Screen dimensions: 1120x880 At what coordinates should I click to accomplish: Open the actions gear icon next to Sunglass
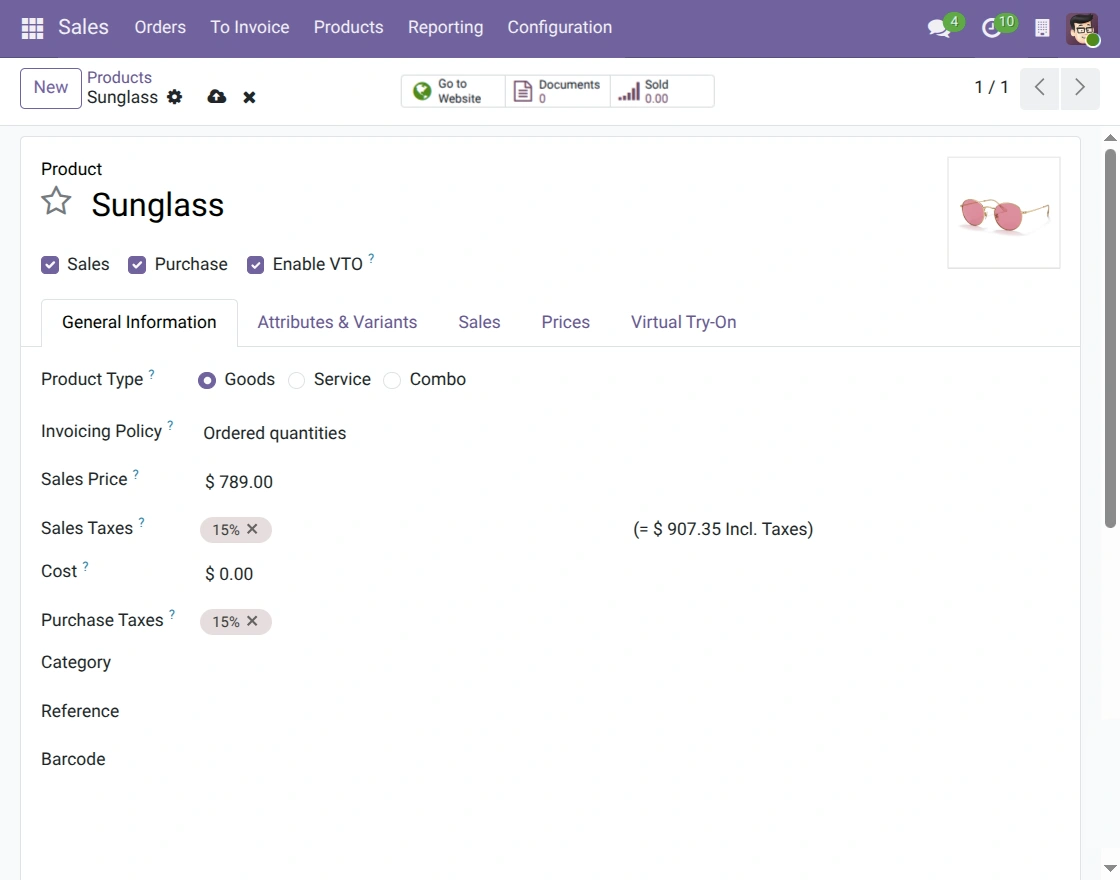tap(174, 97)
